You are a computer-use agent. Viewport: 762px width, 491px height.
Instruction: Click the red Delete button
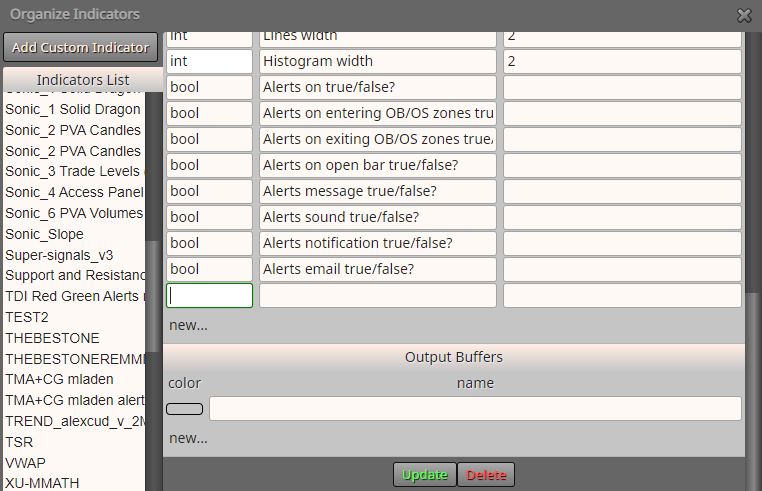[x=486, y=474]
